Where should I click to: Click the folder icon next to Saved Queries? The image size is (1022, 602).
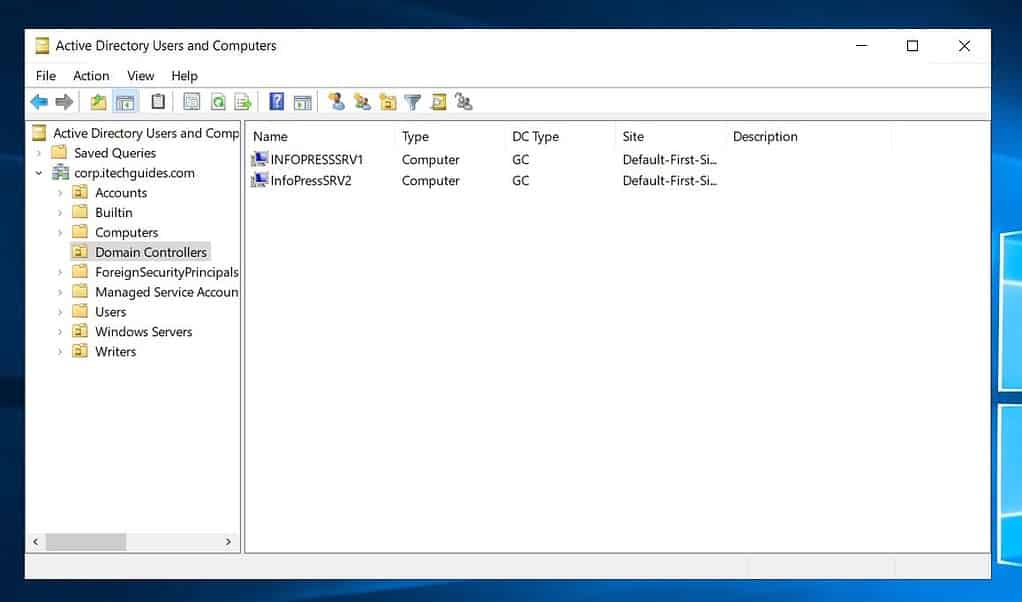coord(59,152)
